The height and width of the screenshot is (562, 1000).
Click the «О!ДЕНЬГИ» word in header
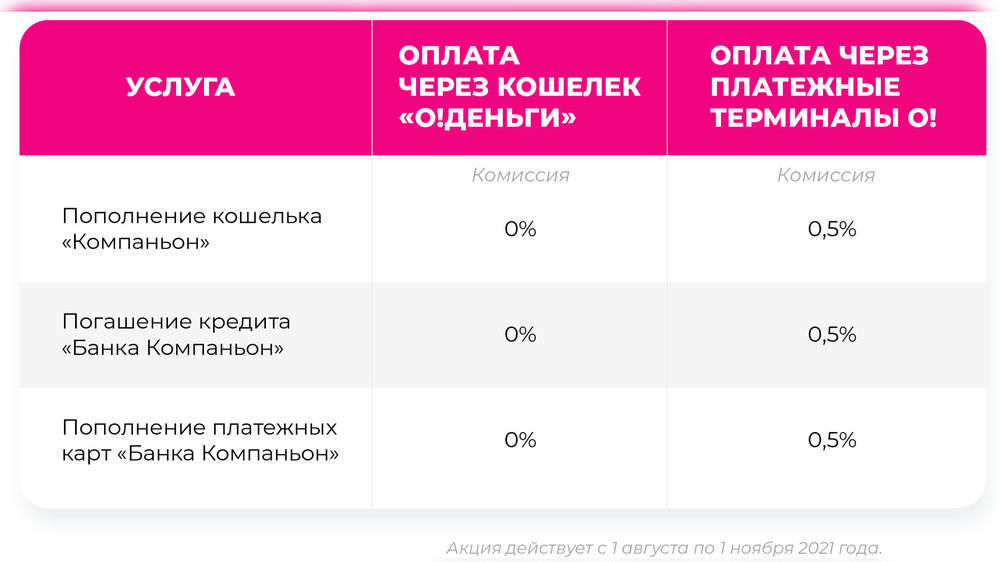pyautogui.click(x=489, y=118)
